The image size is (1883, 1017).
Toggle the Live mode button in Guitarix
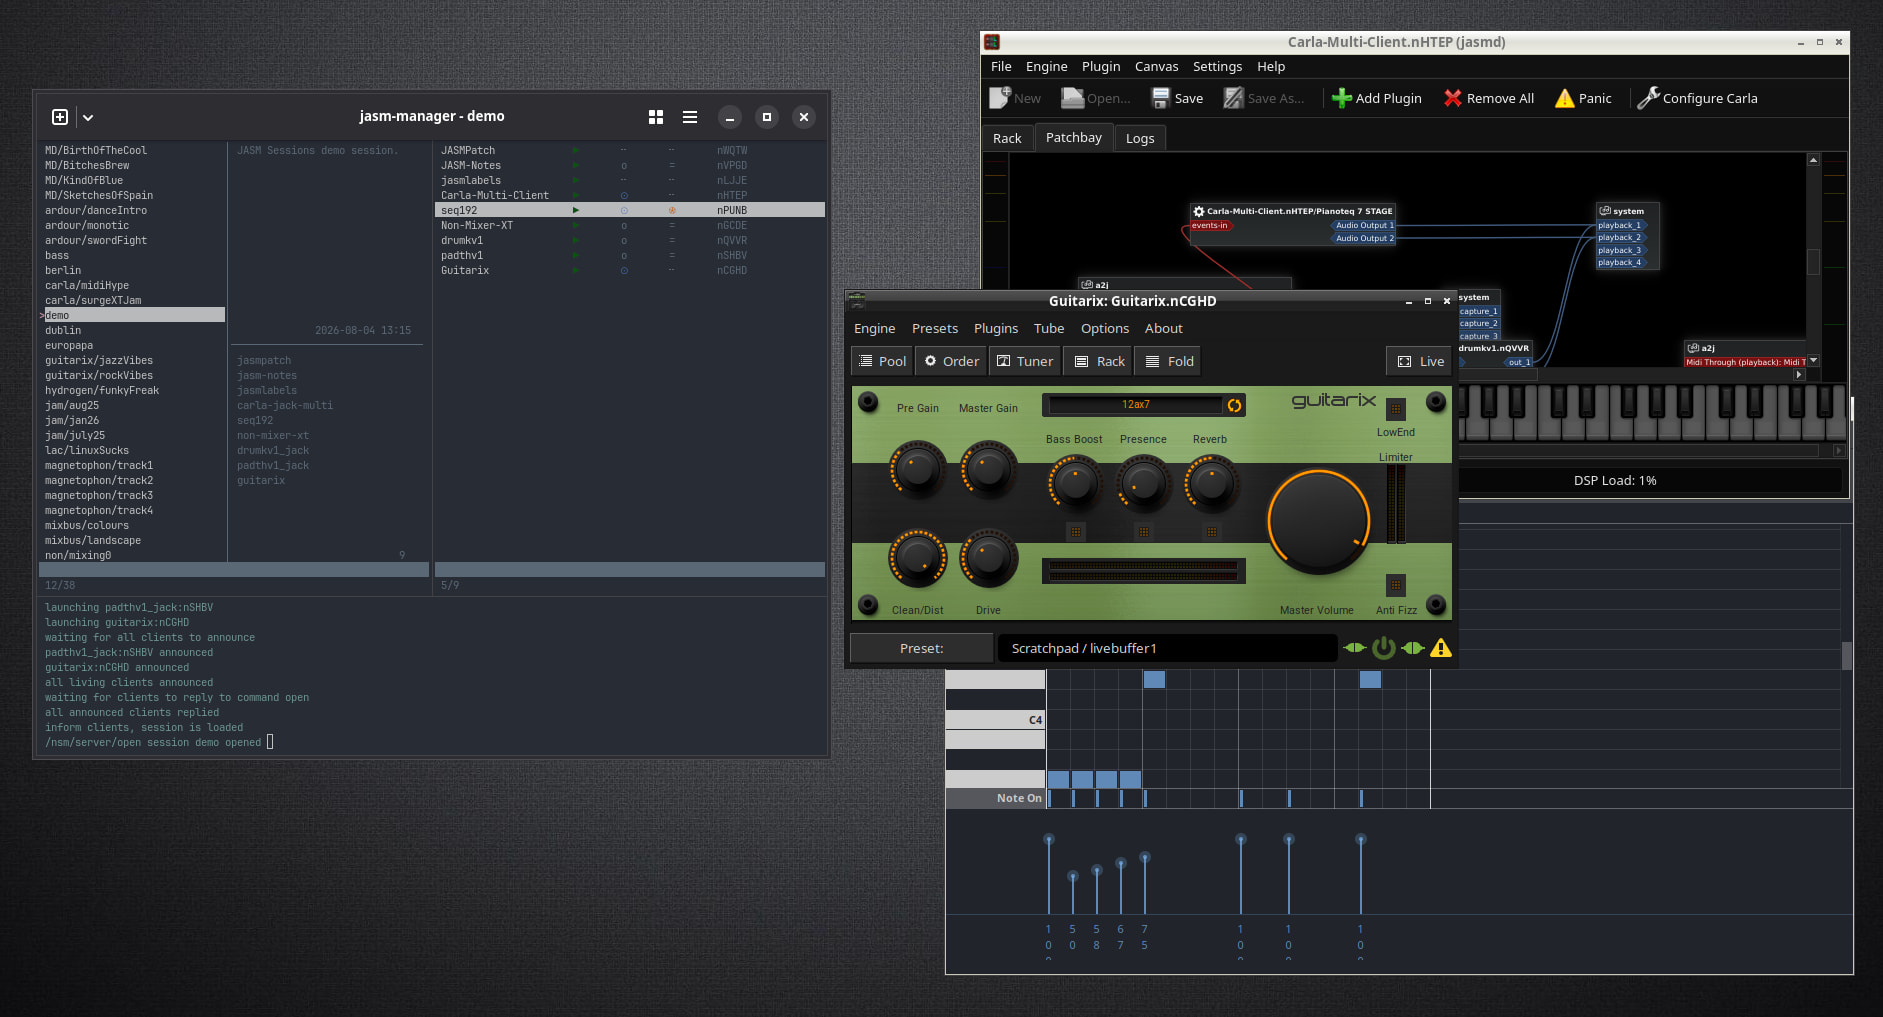pyautogui.click(x=1419, y=361)
